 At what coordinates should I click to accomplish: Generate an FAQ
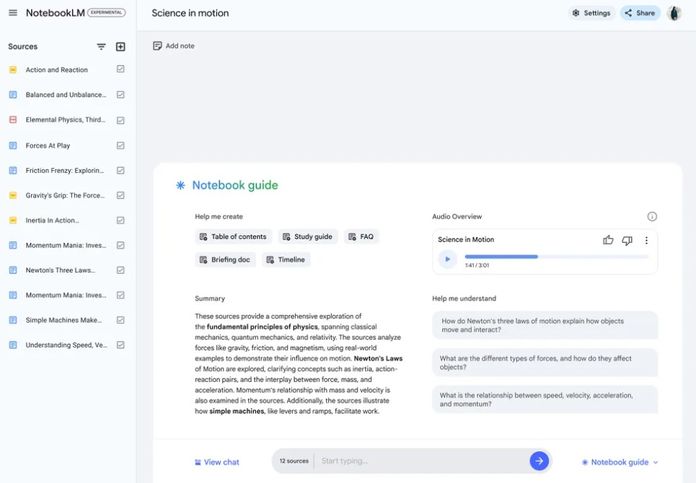click(x=361, y=237)
